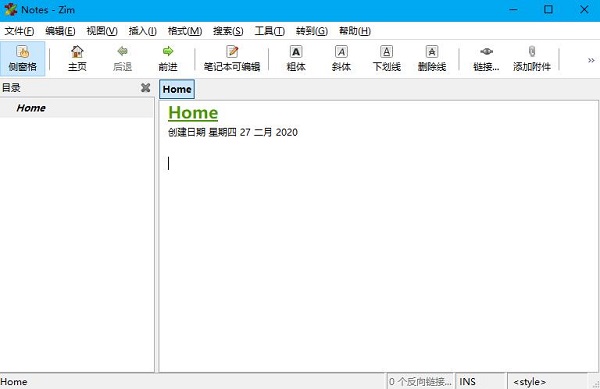Open the Search (搜索) menu
This screenshot has width=600, height=389.
click(228, 31)
